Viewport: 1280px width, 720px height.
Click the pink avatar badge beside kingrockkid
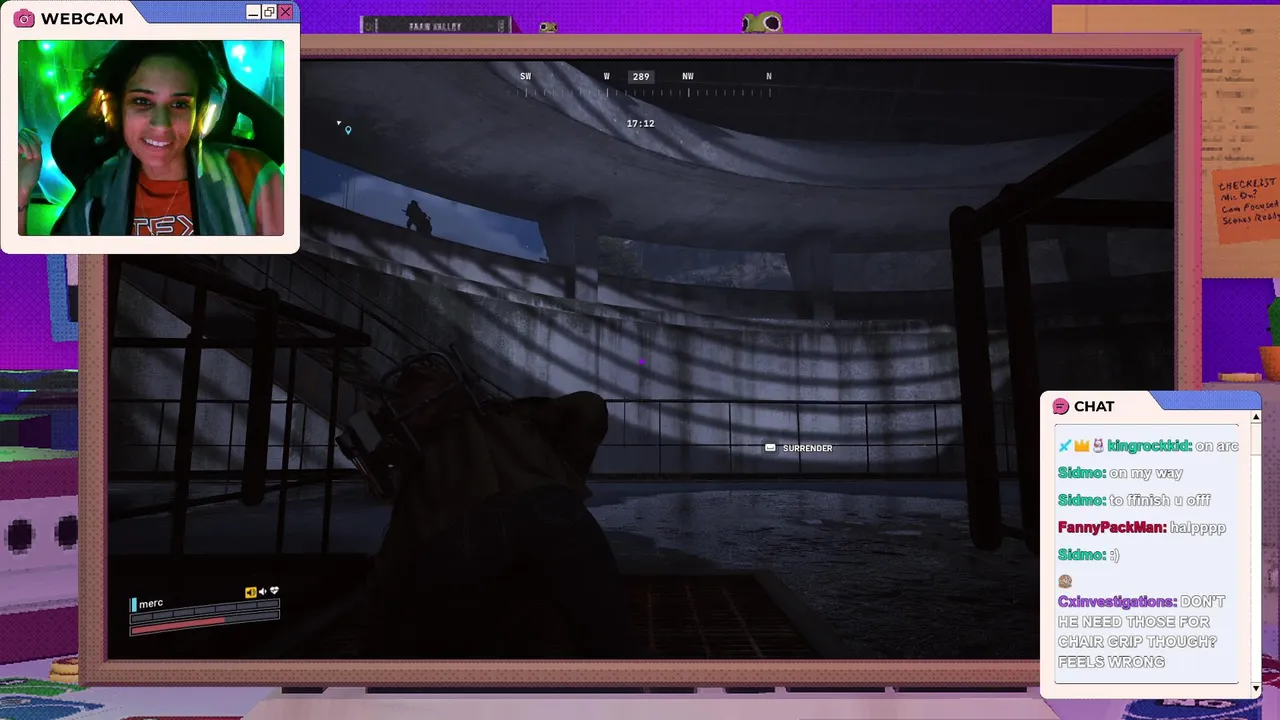coord(1097,446)
